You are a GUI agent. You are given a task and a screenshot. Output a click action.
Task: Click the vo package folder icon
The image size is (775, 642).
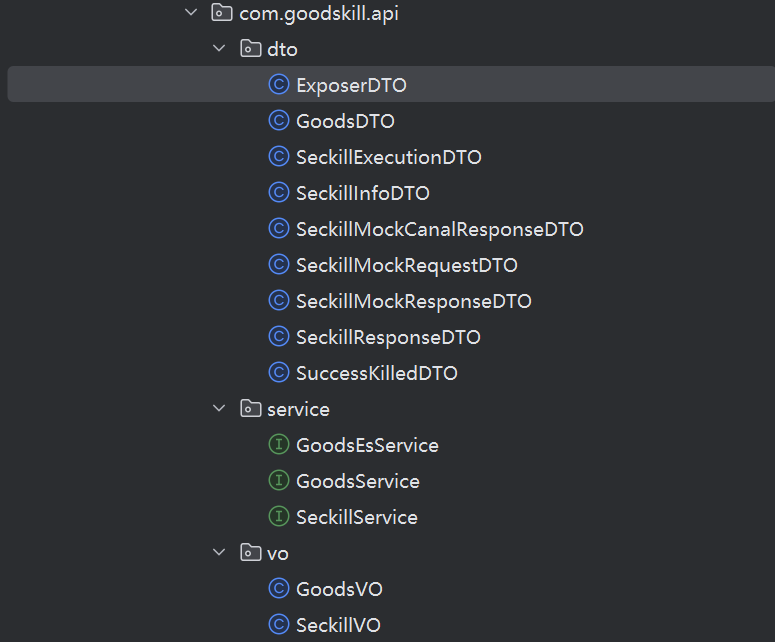(250, 553)
